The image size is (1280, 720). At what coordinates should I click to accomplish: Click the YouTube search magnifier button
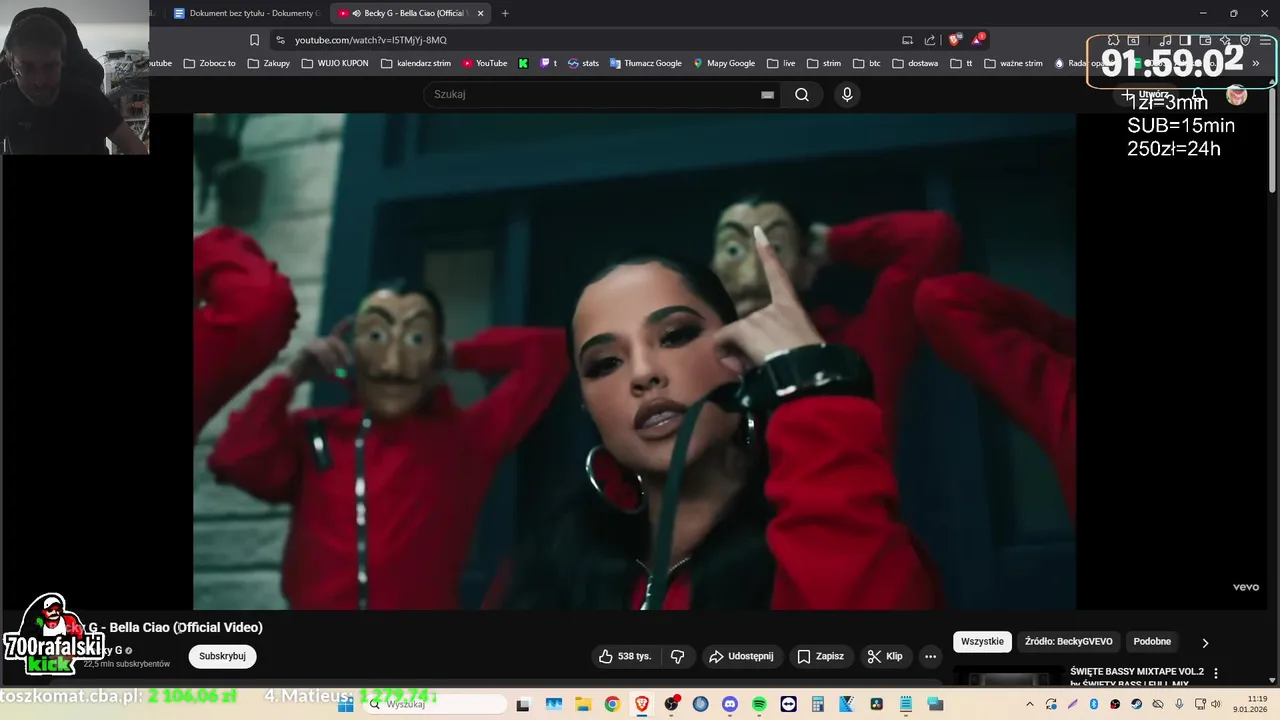tap(802, 95)
